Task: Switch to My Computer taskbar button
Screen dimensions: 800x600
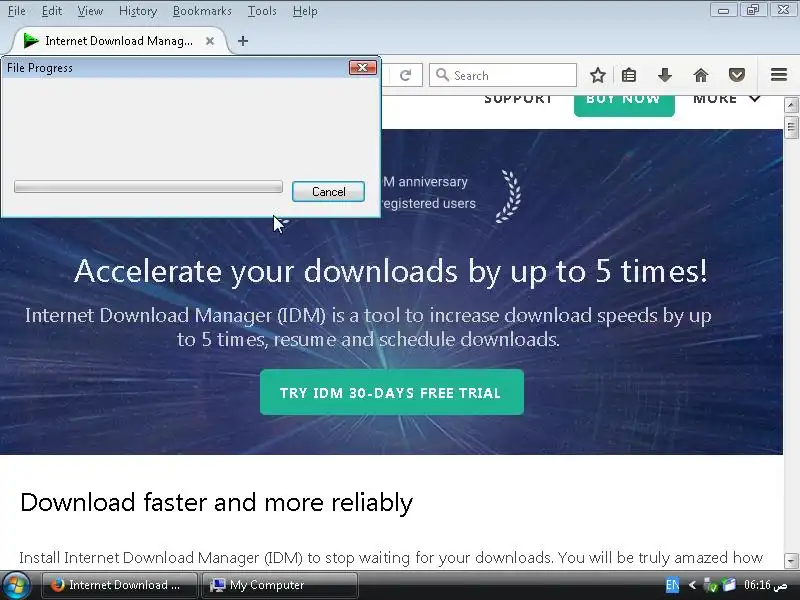Action: point(279,585)
